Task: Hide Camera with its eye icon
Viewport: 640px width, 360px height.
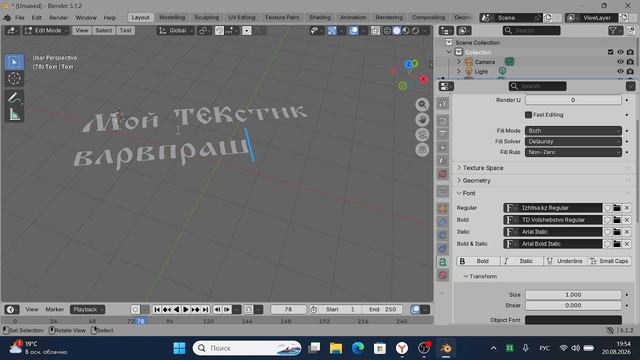Action: 620,62
